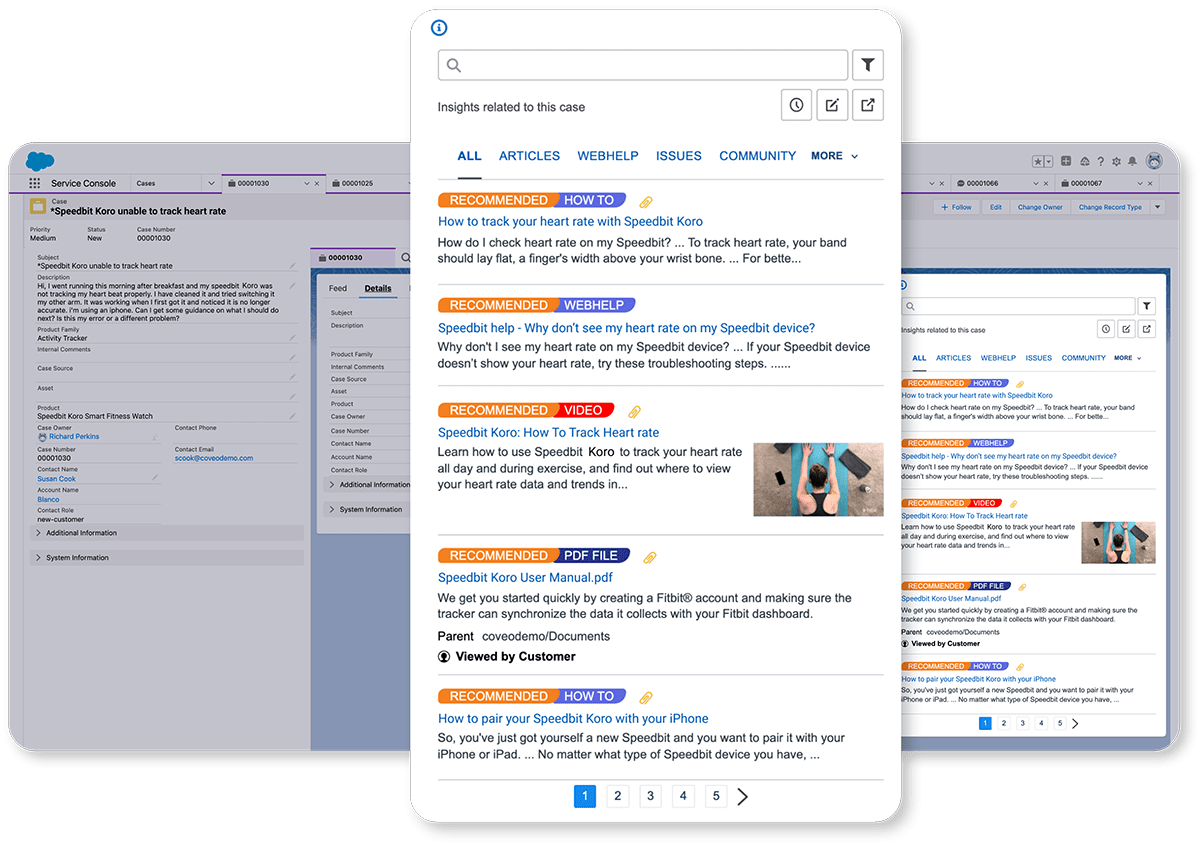This screenshot has width=1200, height=846.
Task: Click the Salesforce cloud logo in the left window
Action: 40,161
